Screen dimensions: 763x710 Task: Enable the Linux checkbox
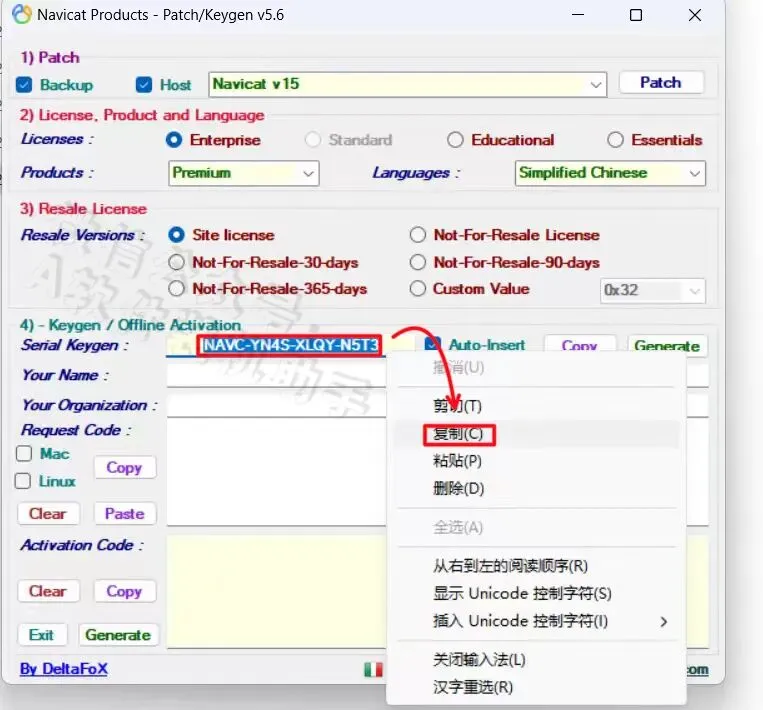tap(22, 481)
